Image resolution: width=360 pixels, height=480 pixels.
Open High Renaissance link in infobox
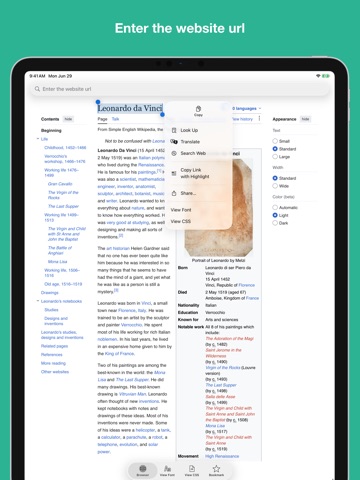[222, 456]
